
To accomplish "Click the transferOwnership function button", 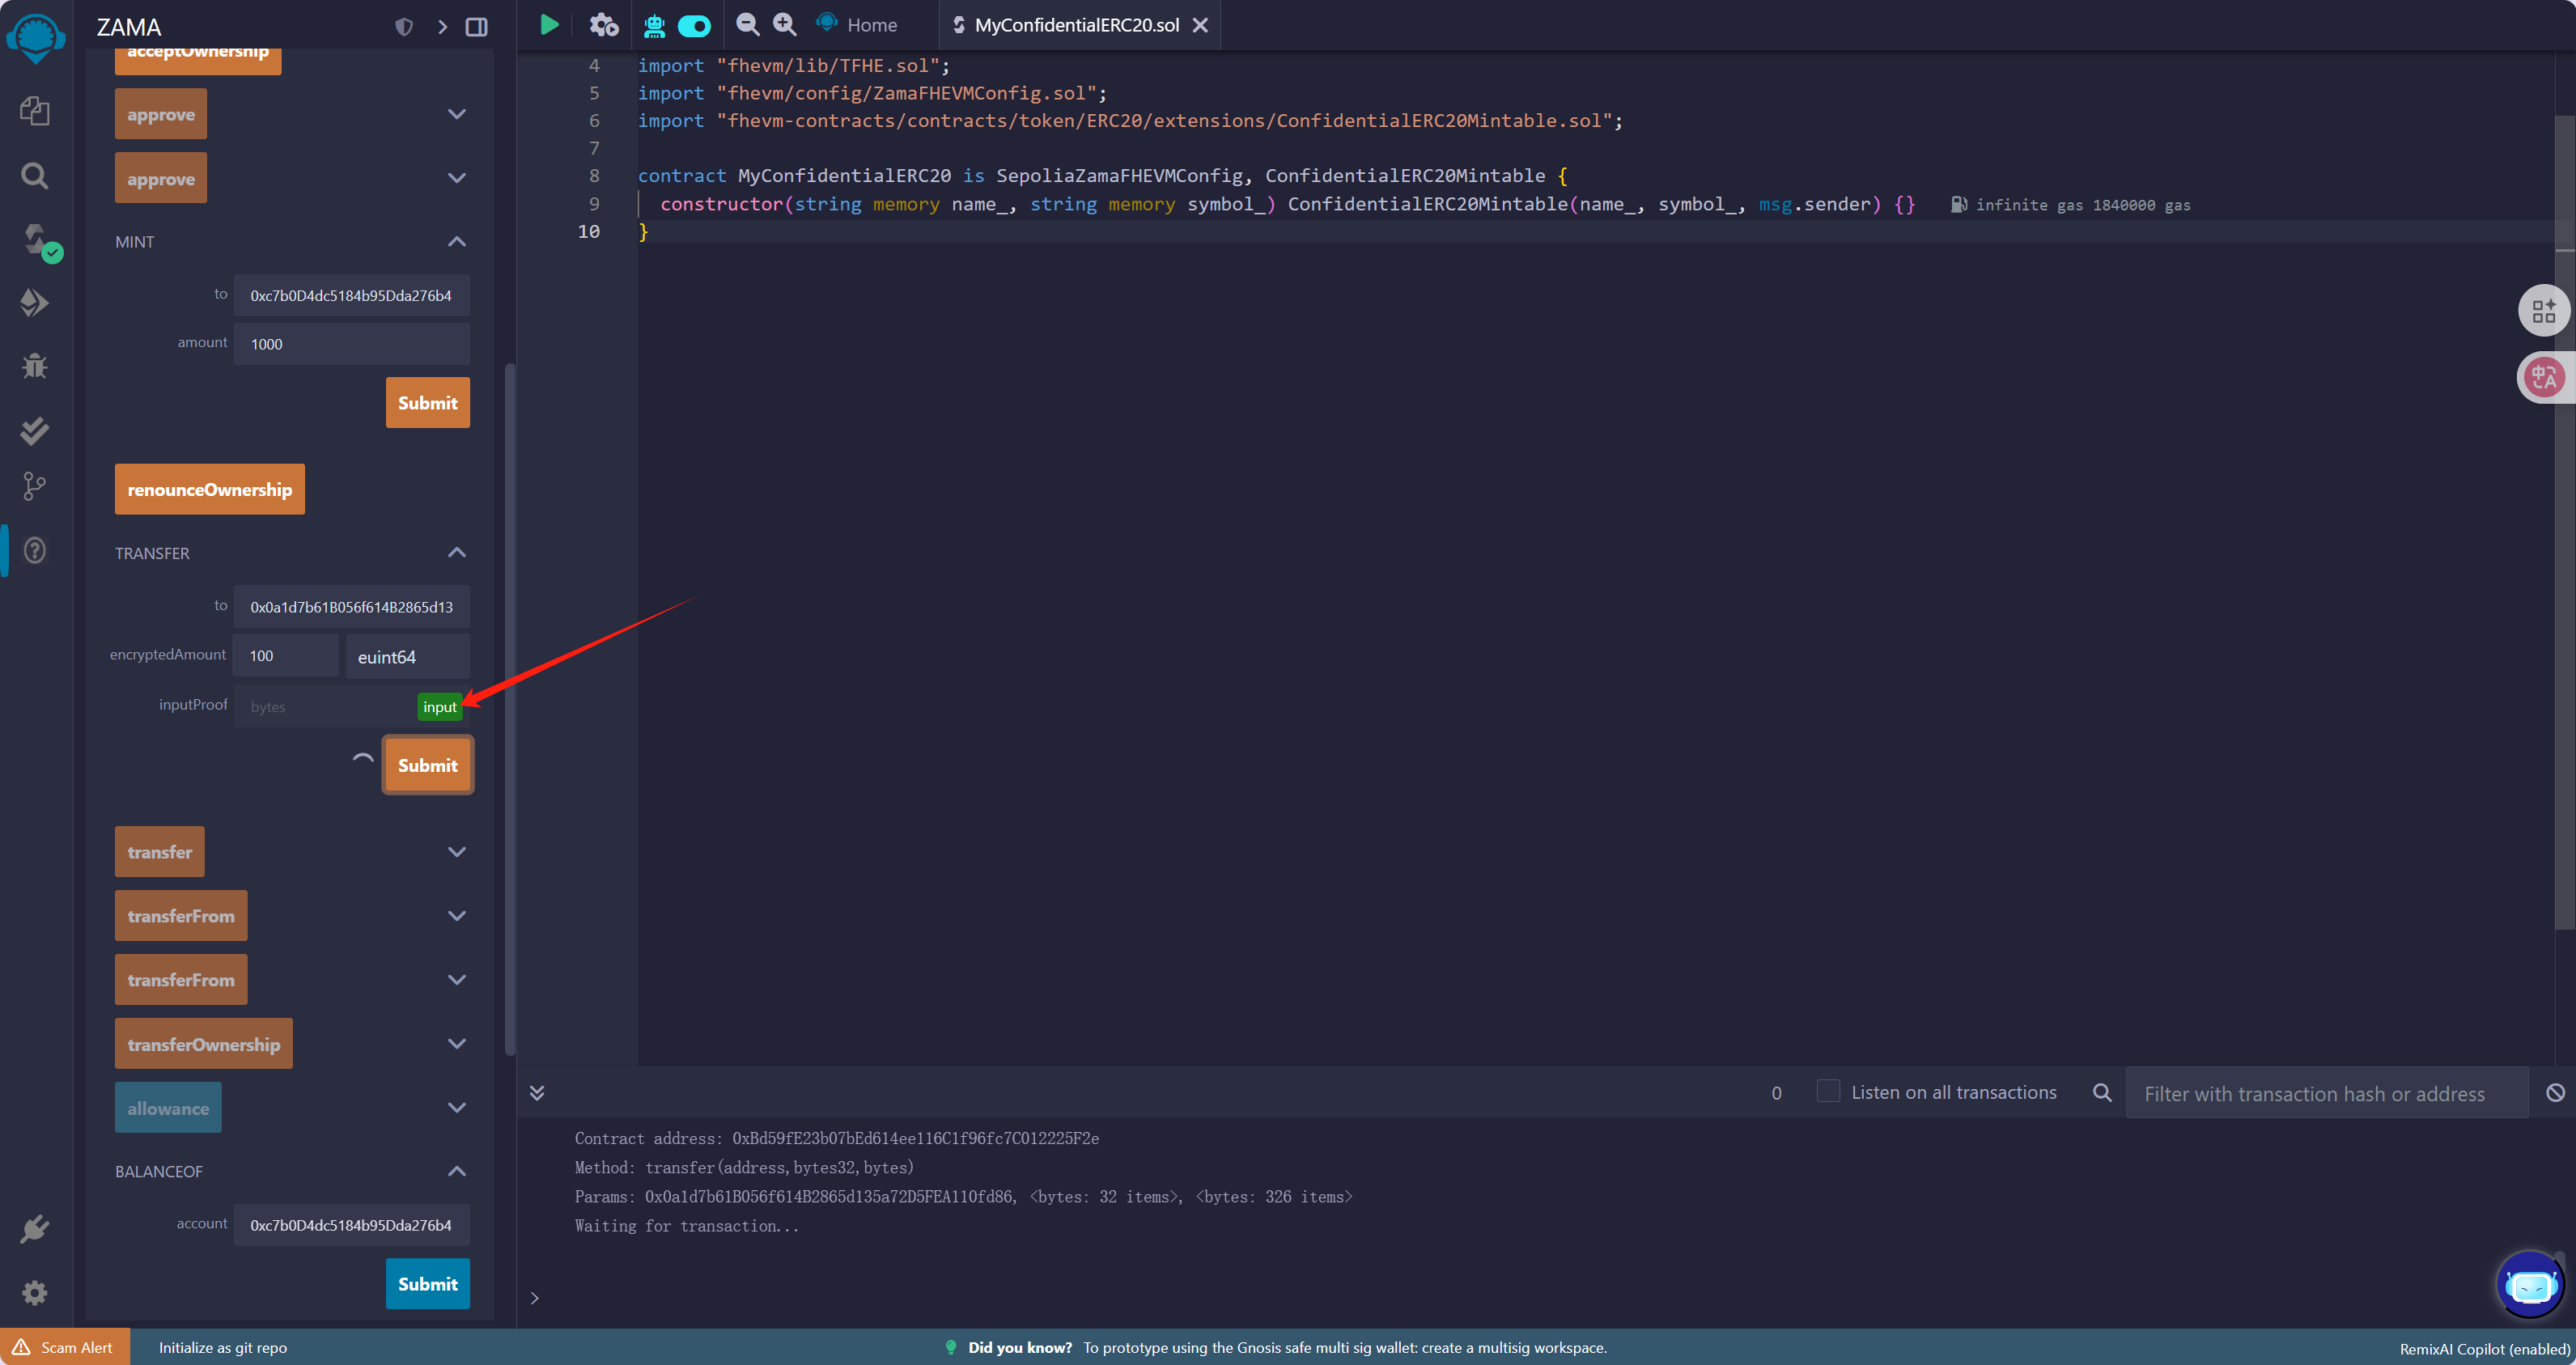I will pyautogui.click(x=204, y=1044).
